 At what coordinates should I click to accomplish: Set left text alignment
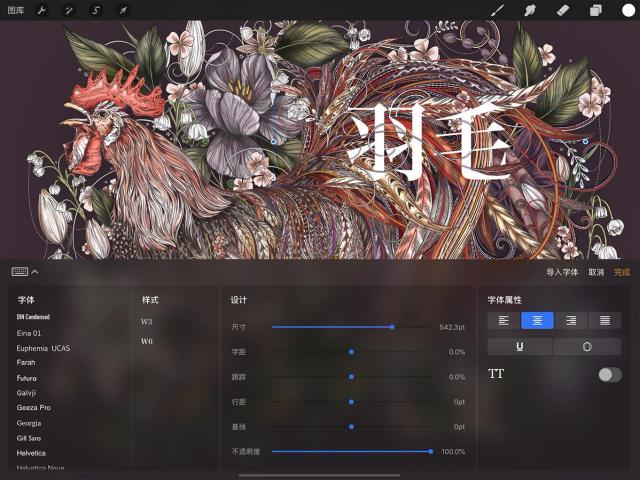click(504, 321)
